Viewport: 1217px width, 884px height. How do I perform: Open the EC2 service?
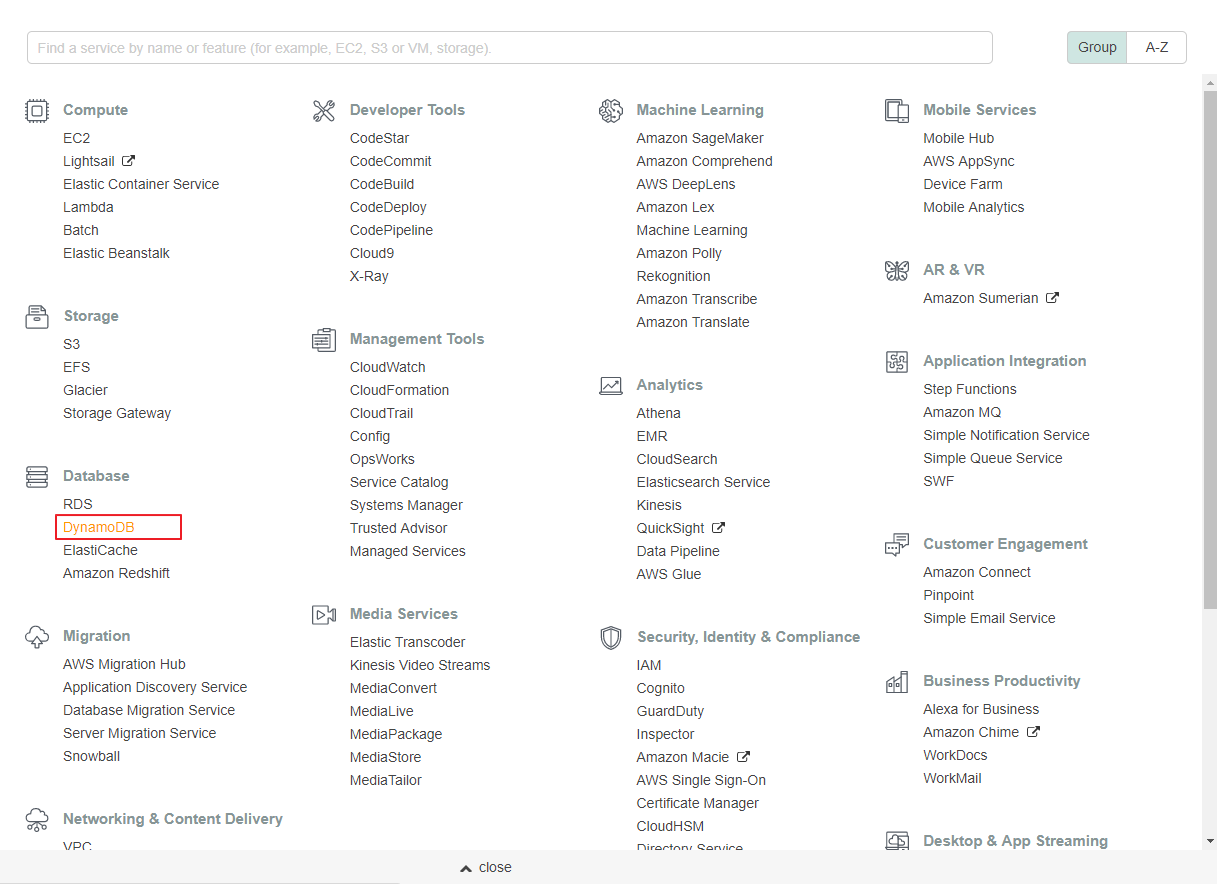click(x=77, y=138)
